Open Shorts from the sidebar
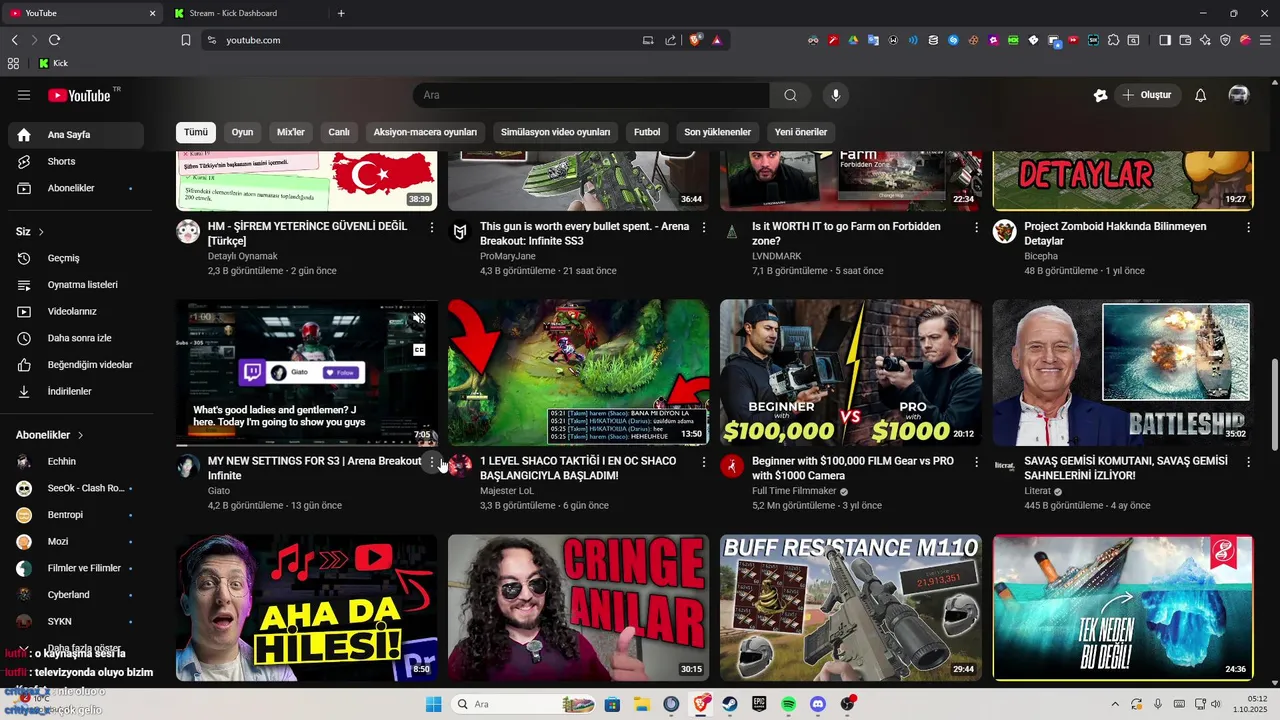The width and height of the screenshot is (1280, 720). [76, 161]
